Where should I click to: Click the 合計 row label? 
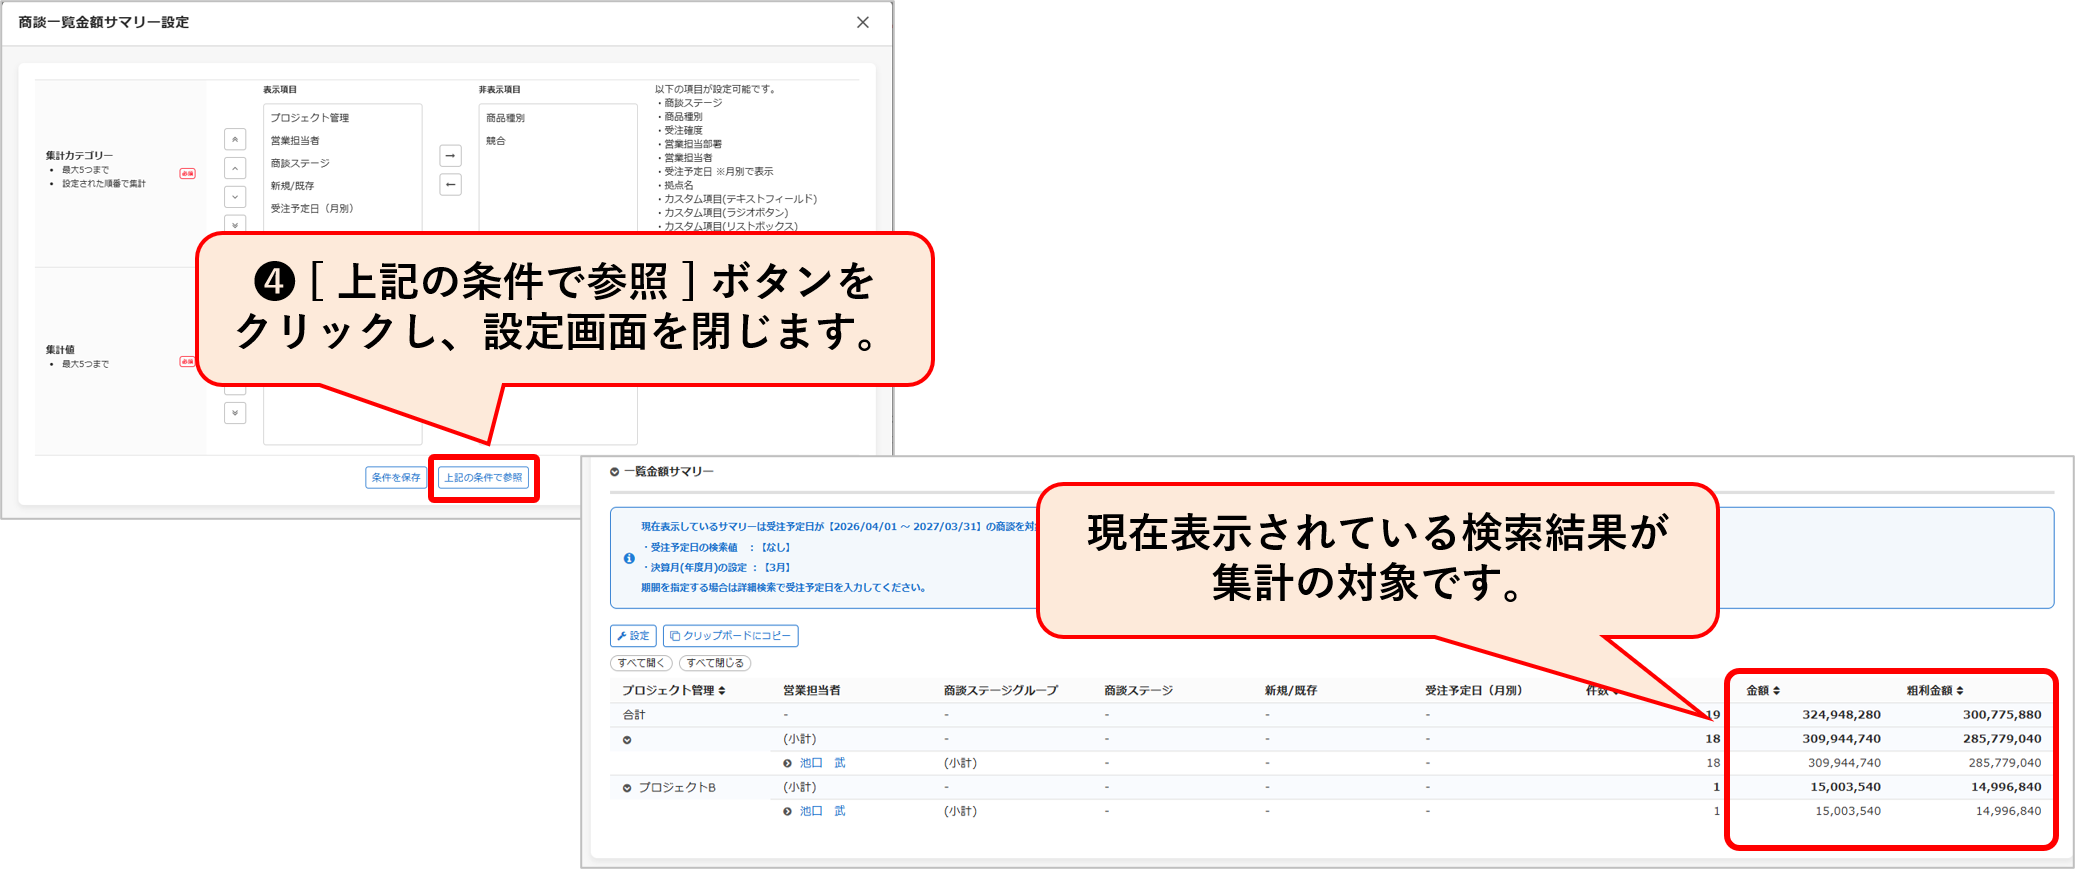634,715
